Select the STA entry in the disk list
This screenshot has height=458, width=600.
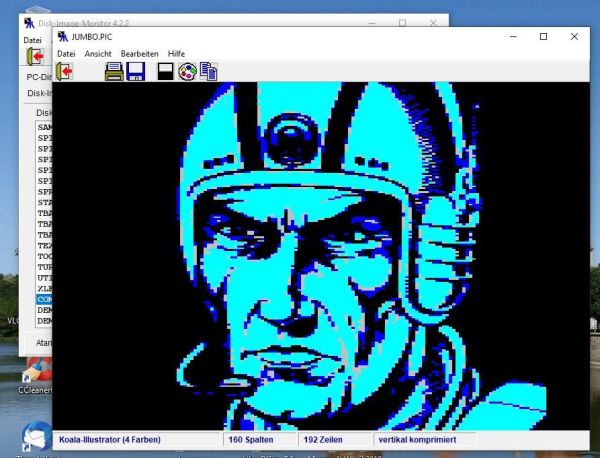44,202
